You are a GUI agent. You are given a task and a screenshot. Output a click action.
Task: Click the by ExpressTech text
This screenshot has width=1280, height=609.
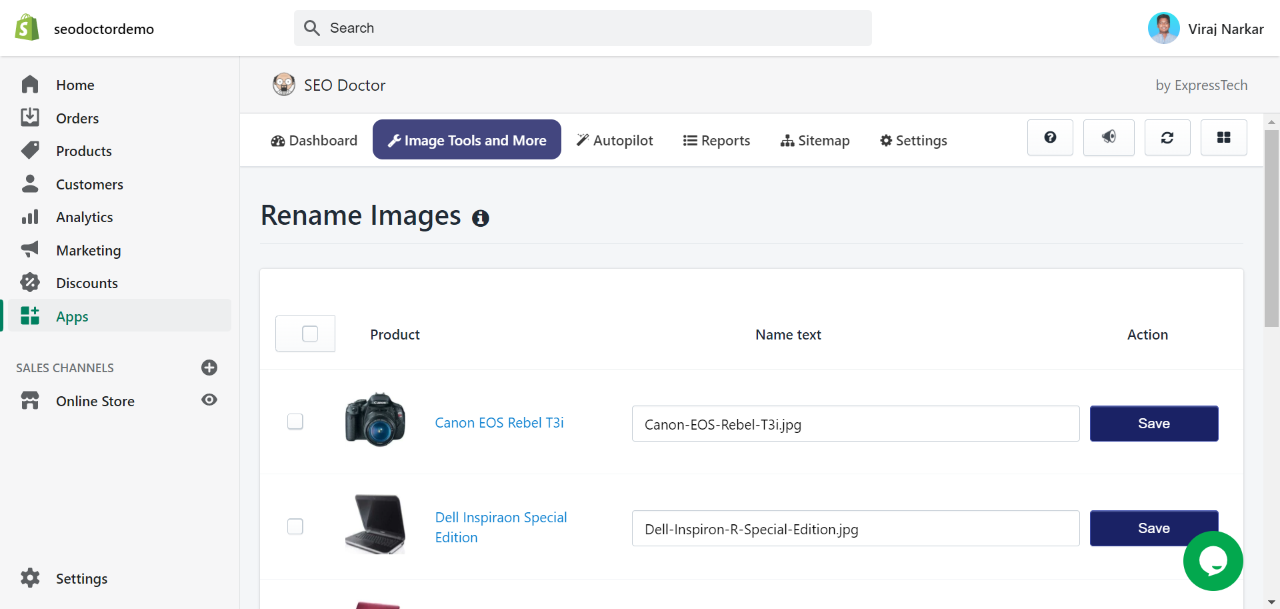(1201, 85)
